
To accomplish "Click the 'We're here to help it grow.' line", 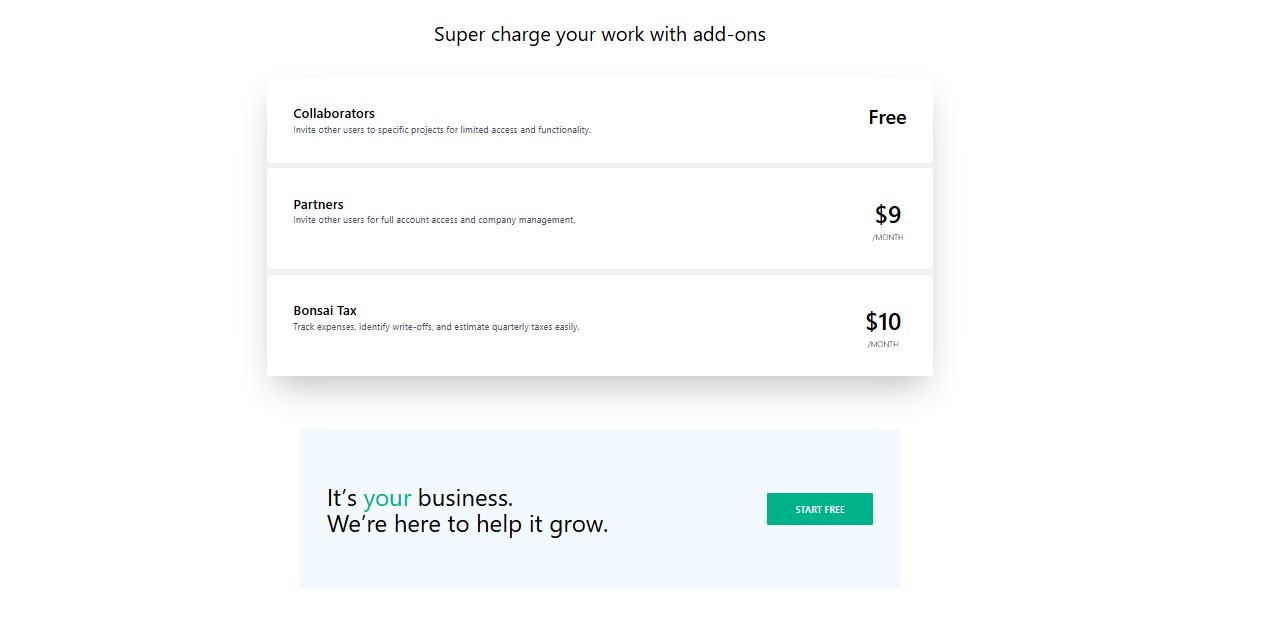I will (467, 524).
